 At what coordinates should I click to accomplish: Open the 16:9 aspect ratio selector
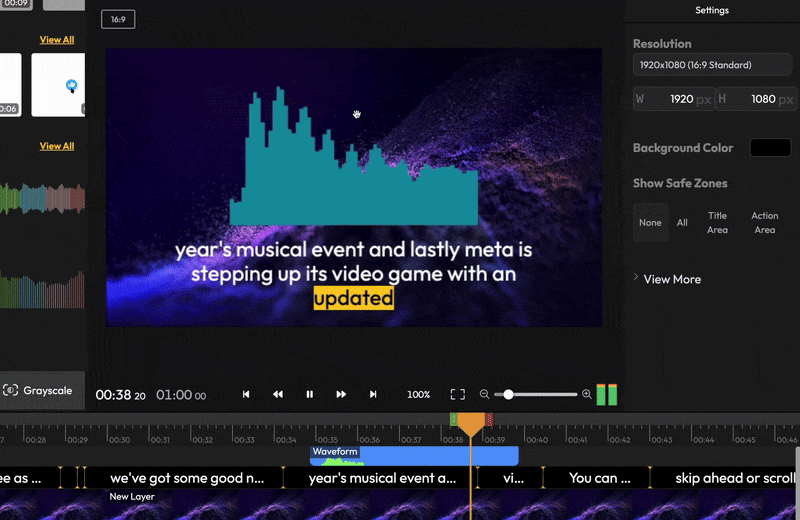[118, 19]
